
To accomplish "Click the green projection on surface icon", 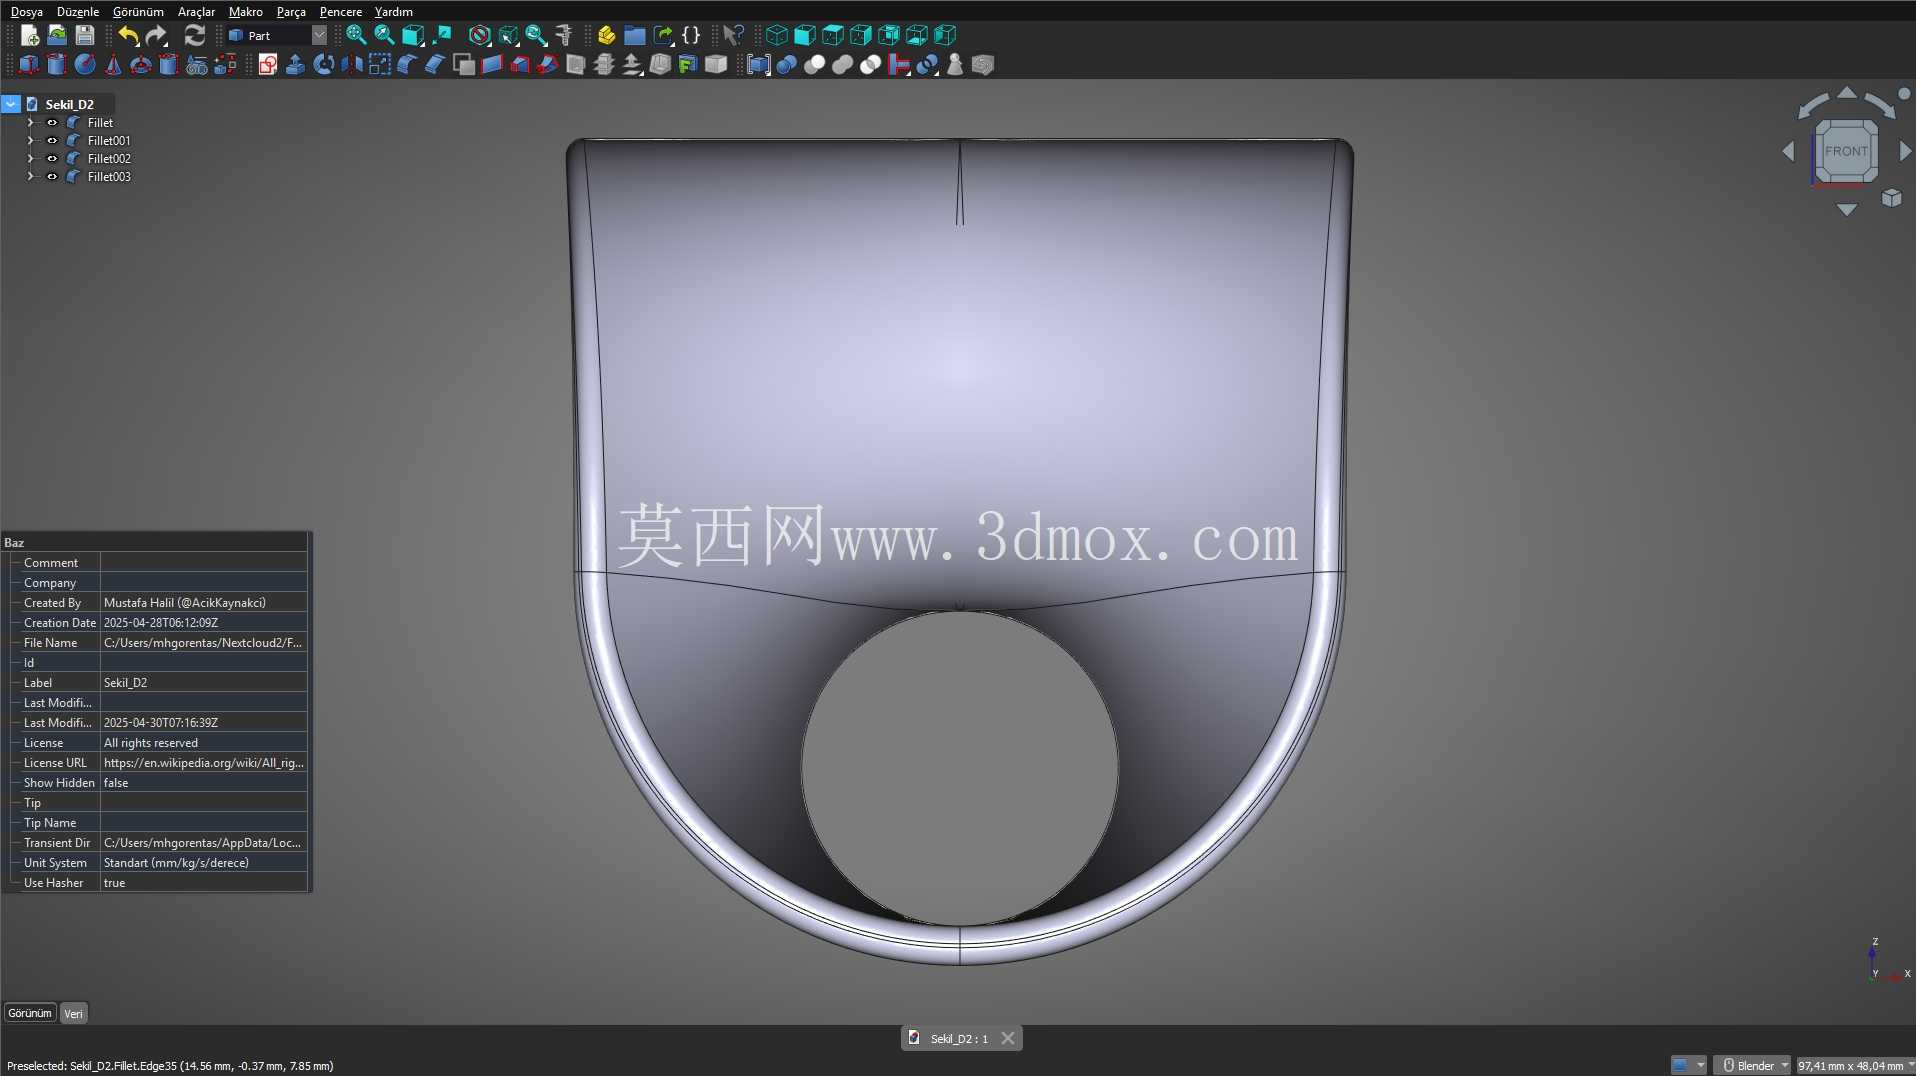I will pos(687,65).
